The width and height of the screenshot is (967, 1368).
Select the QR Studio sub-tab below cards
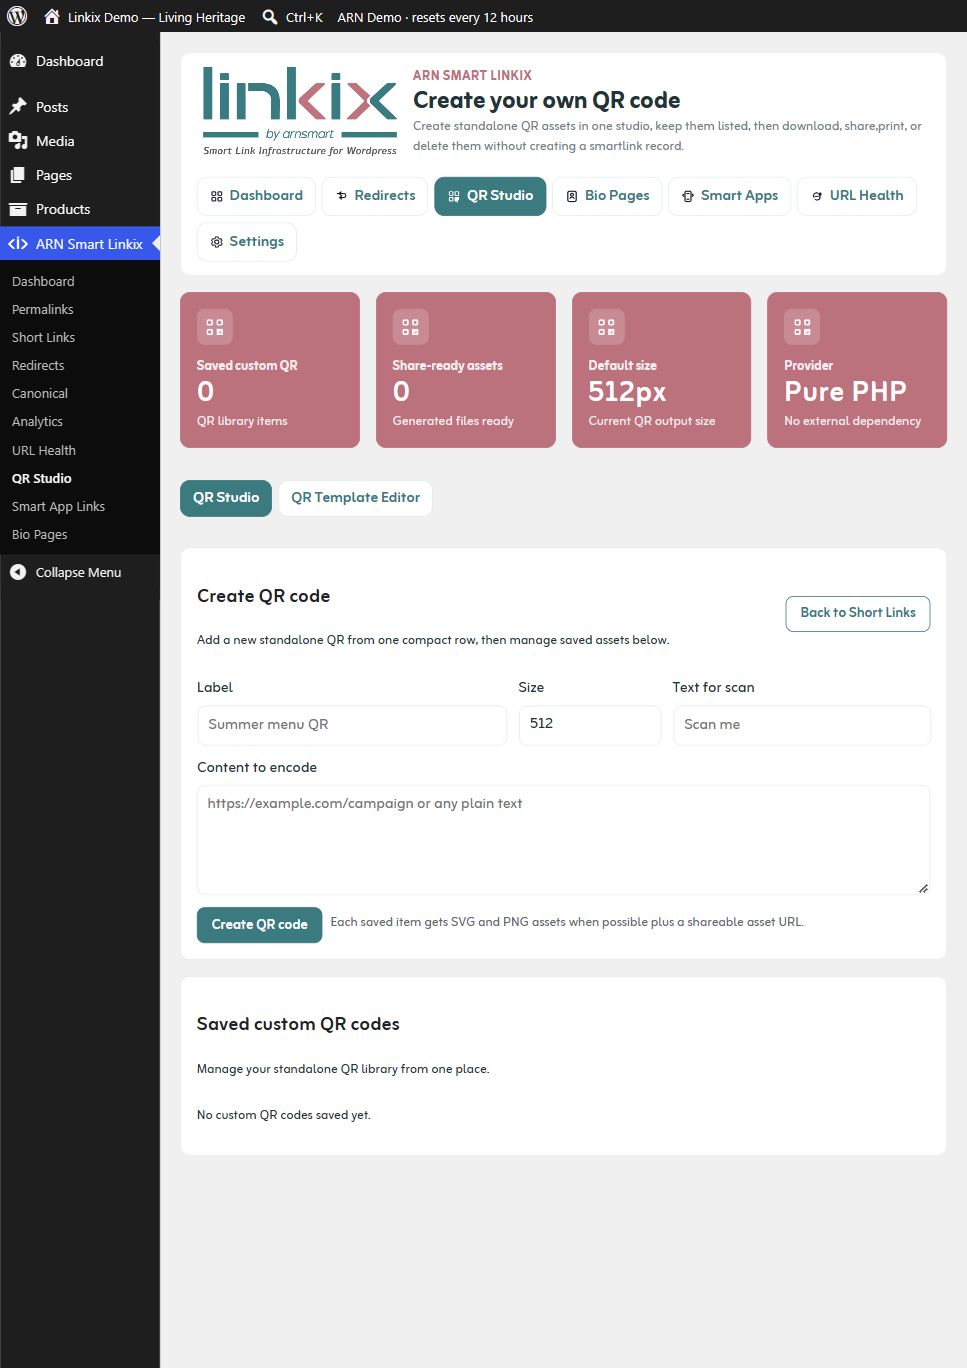tap(226, 497)
